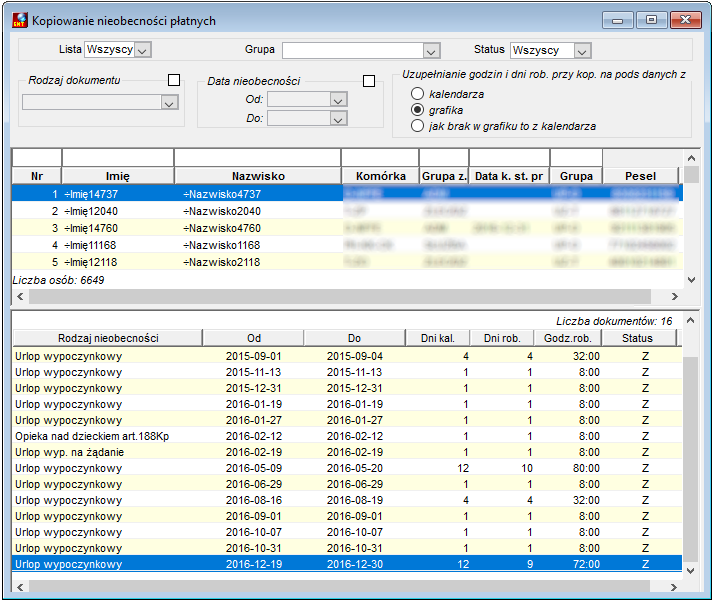Enable the Rodzaj dokumentu checkbox
This screenshot has width=713, height=601.
174,80
